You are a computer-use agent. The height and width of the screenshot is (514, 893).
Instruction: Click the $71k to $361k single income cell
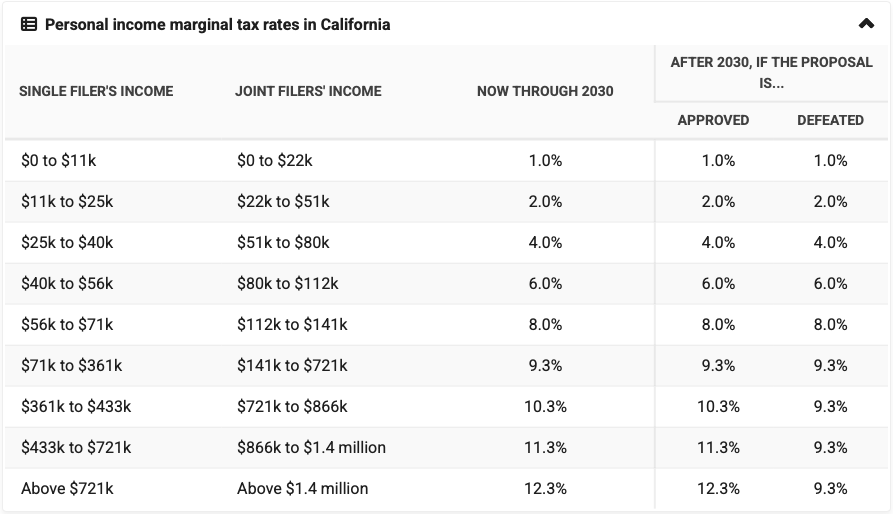coord(71,365)
